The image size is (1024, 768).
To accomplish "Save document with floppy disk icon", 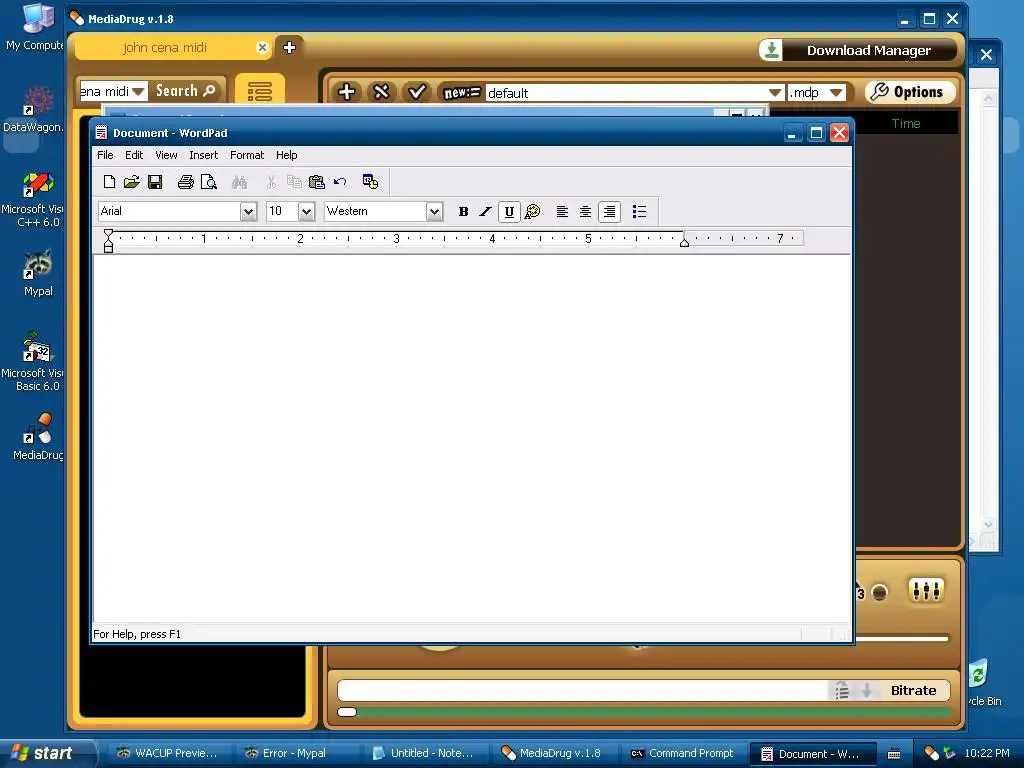I will (x=155, y=182).
